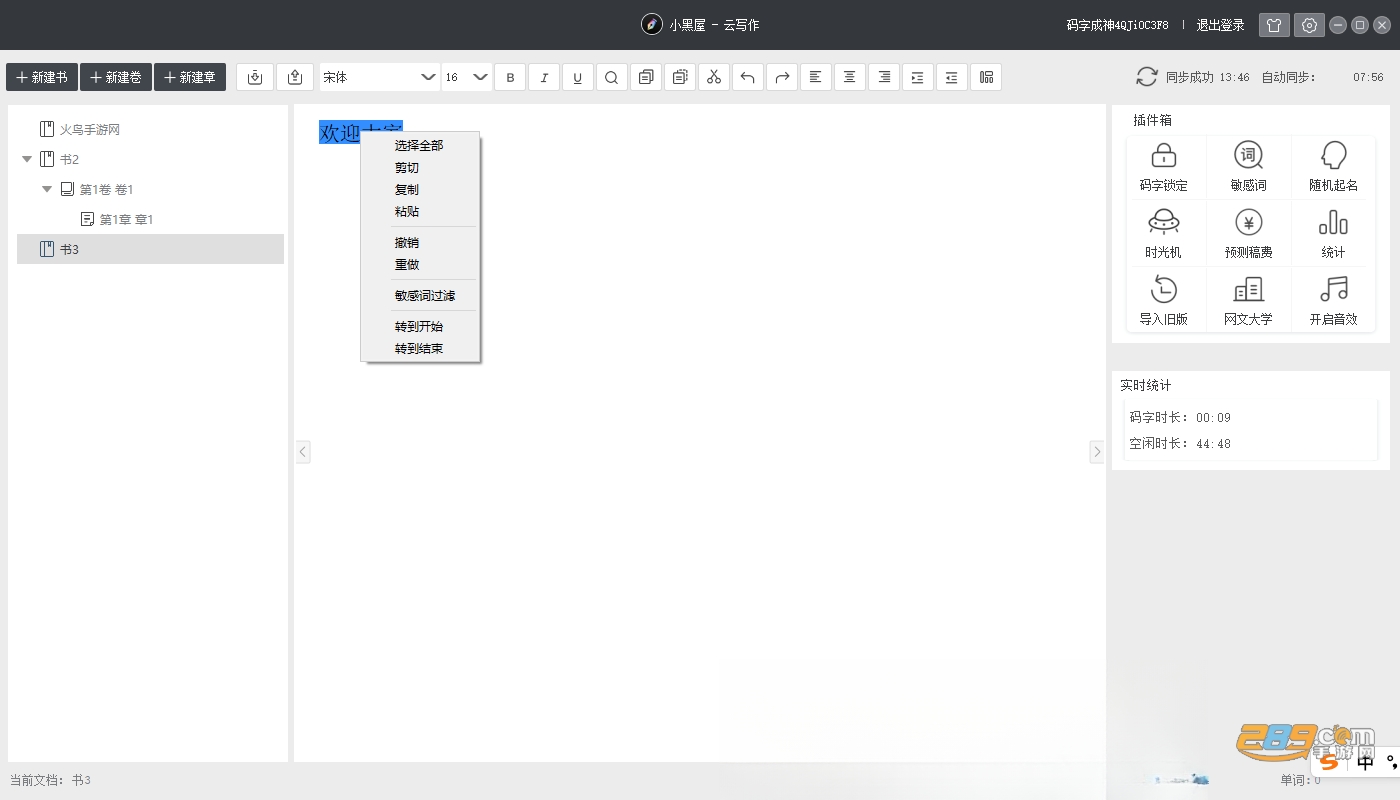Image resolution: width=1400 pixels, height=800 pixels.
Task: Toggle italic formatting
Action: click(544, 77)
